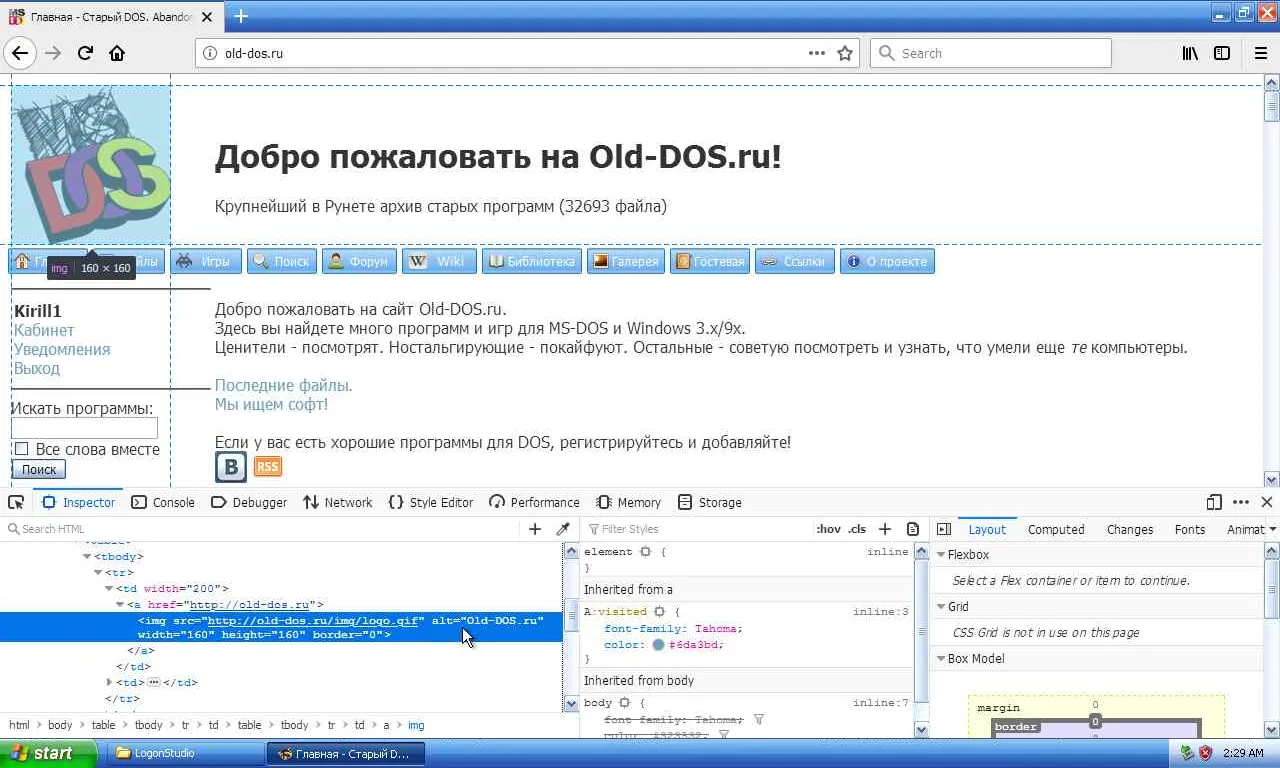Image resolution: width=1280 pixels, height=768 pixels.
Task: Open Responsive Design Mode icon
Action: coord(1214,502)
